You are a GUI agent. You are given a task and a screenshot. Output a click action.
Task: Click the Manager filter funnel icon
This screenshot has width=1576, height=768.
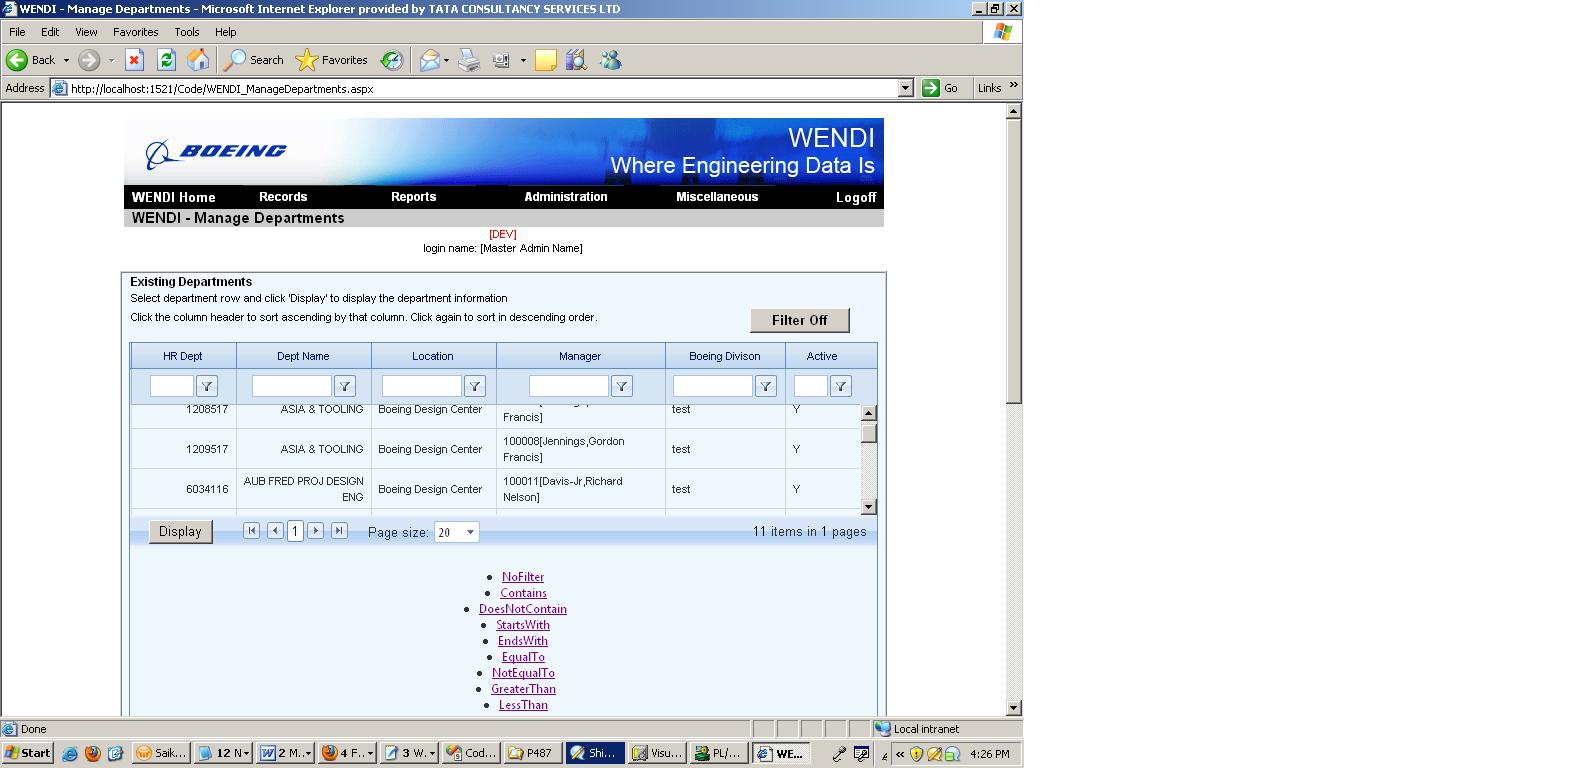[621, 386]
